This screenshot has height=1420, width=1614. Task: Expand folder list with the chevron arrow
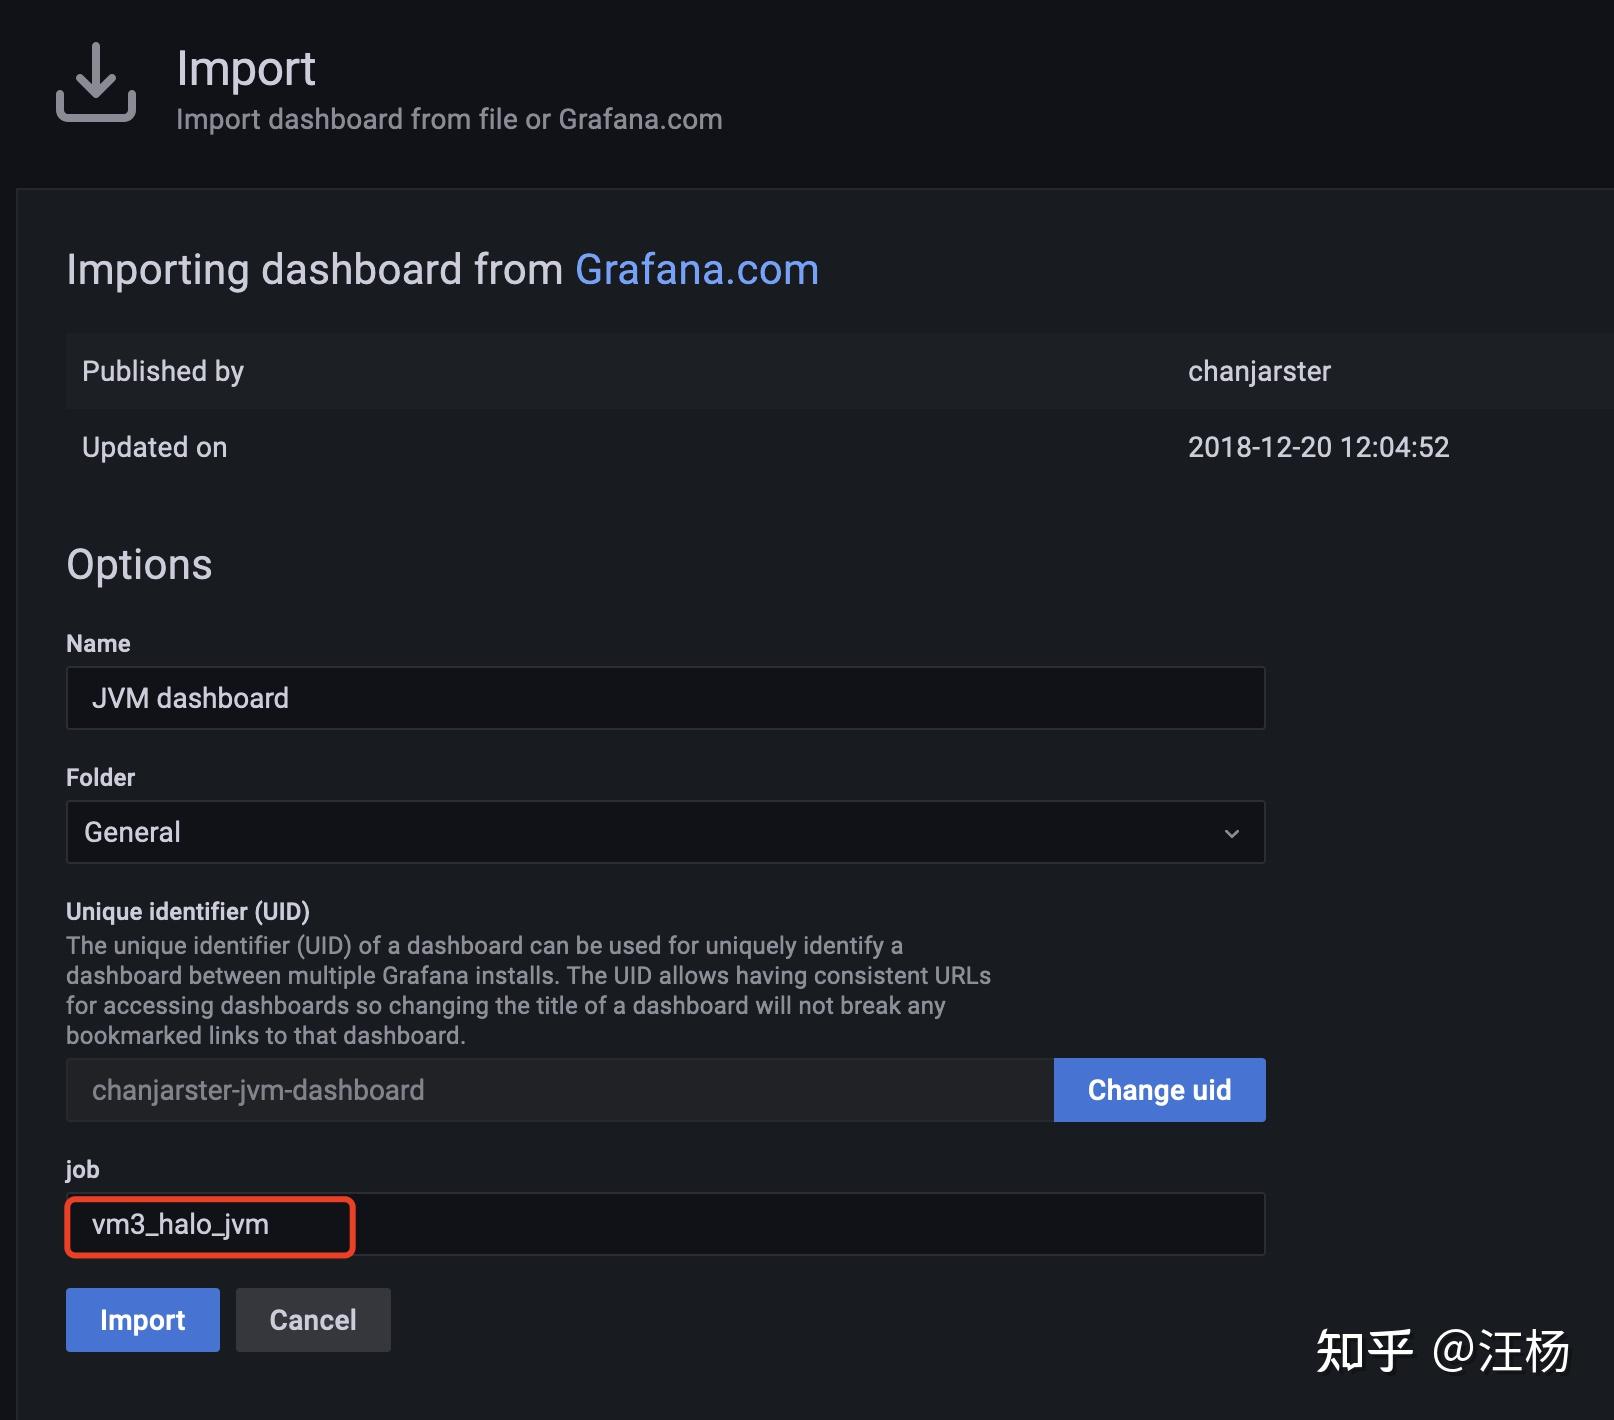point(1232,833)
